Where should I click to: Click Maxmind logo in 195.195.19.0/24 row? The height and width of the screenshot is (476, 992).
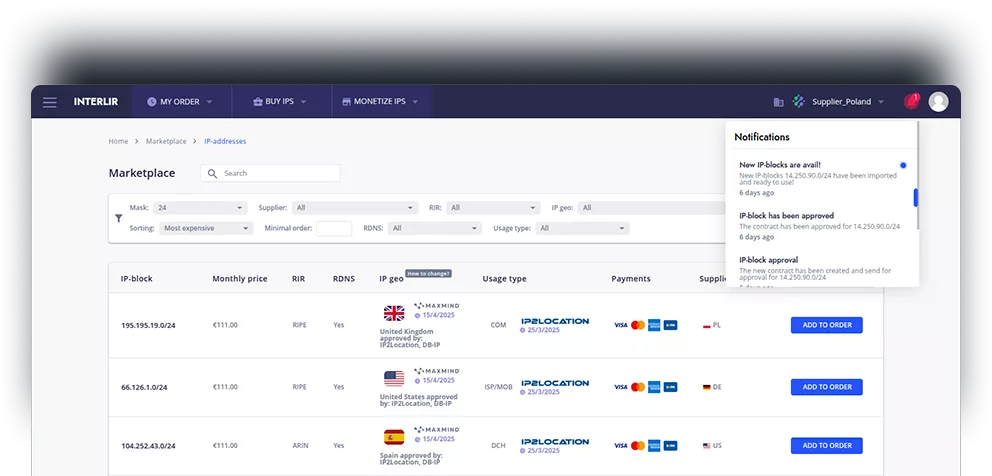(437, 306)
